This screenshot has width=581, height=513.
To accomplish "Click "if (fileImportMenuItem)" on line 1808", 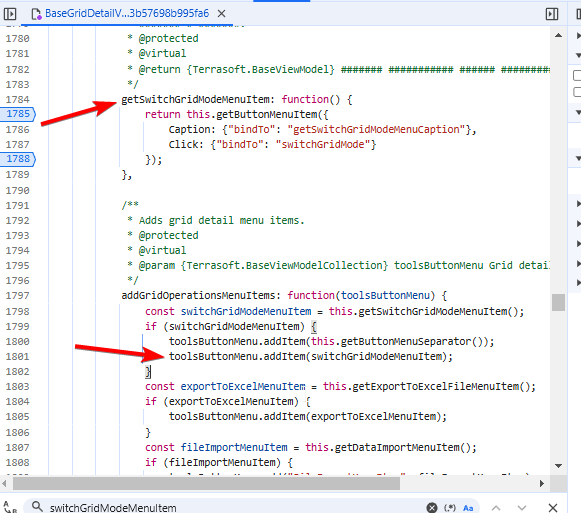I will coord(213,463).
